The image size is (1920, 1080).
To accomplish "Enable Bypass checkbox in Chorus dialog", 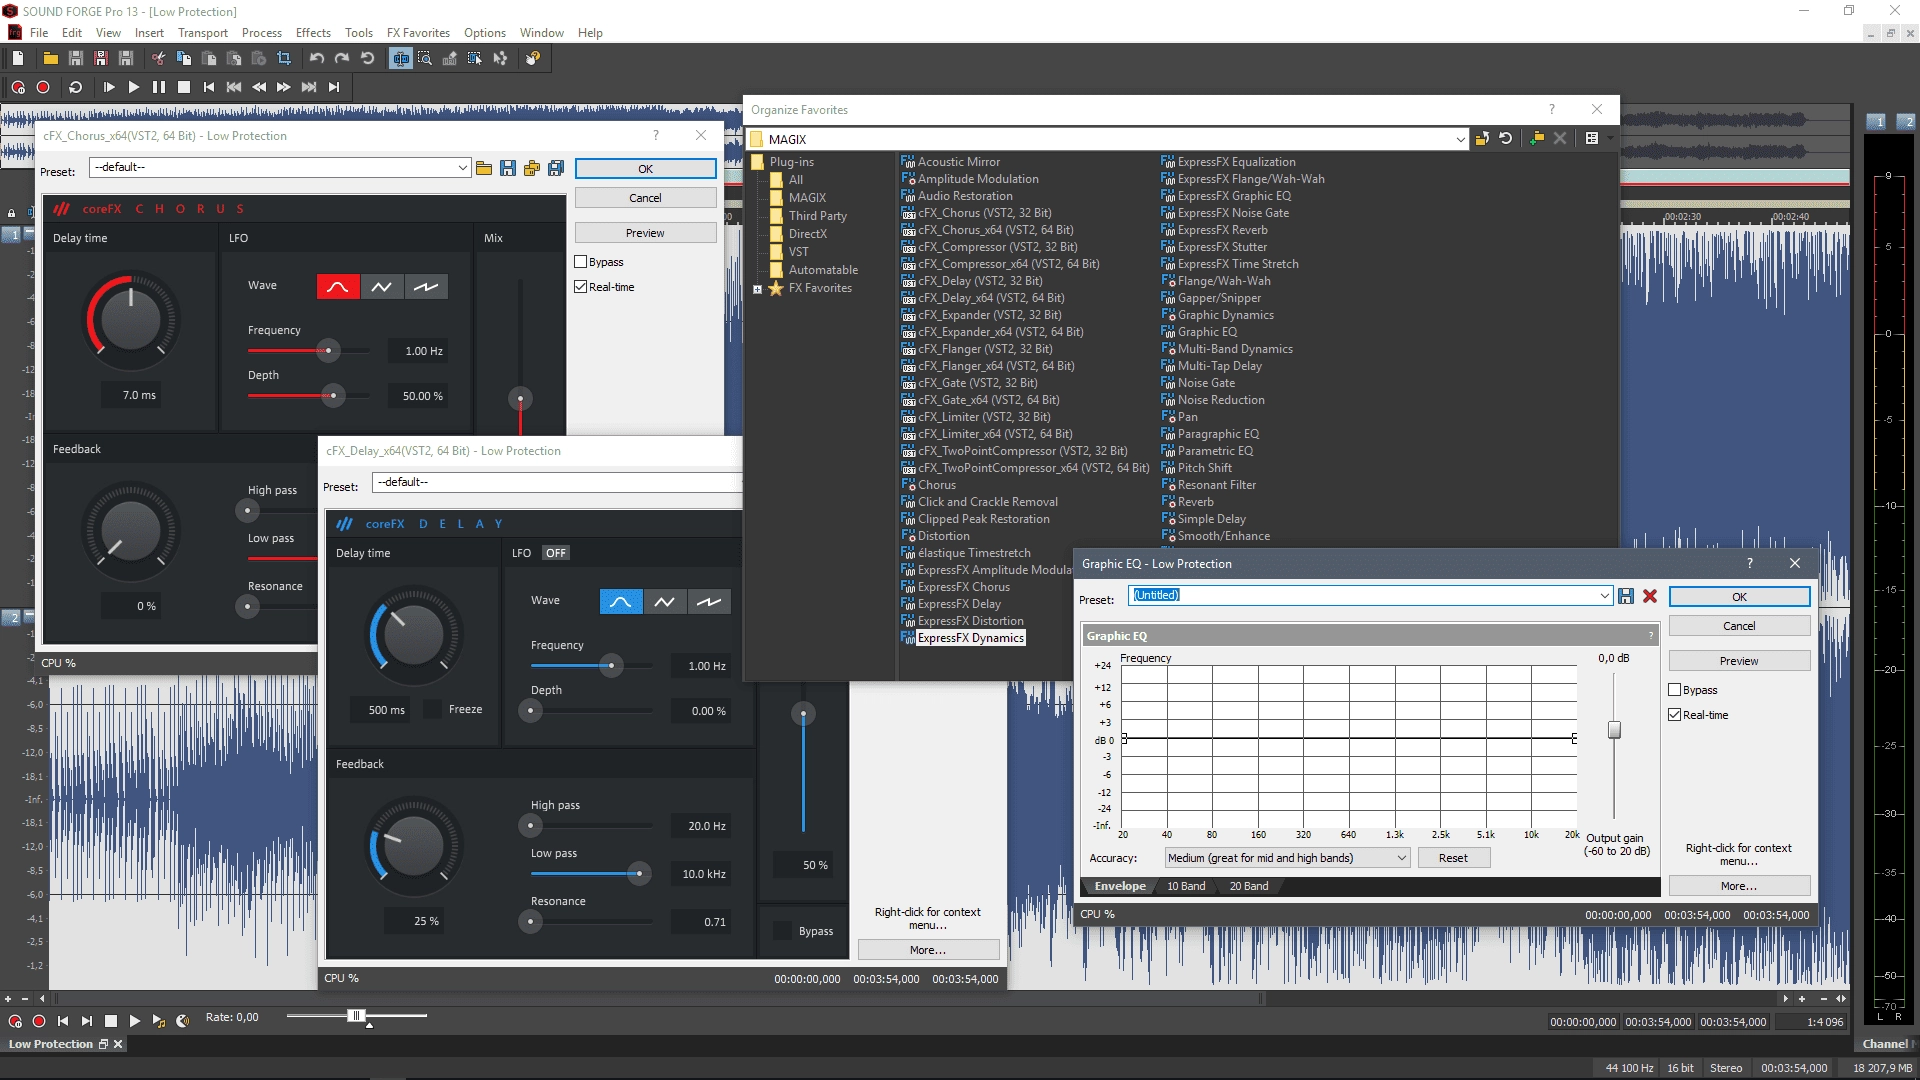I will (x=581, y=262).
